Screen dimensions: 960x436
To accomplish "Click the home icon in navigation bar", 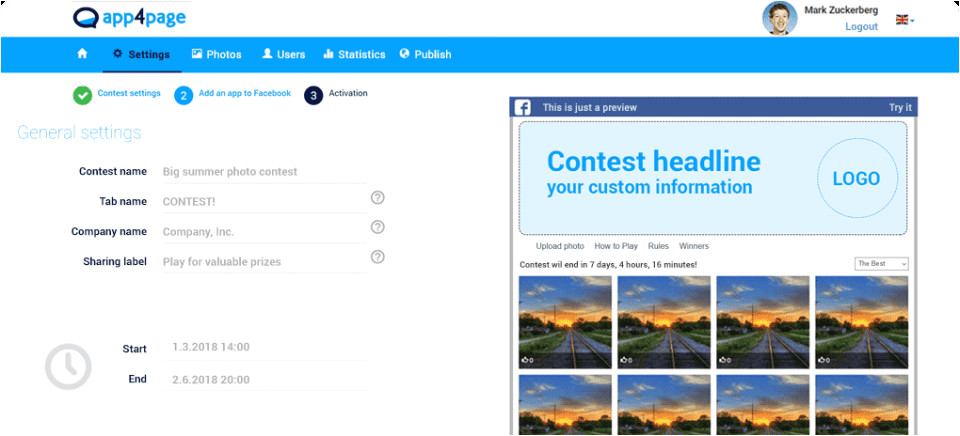I will click(82, 54).
